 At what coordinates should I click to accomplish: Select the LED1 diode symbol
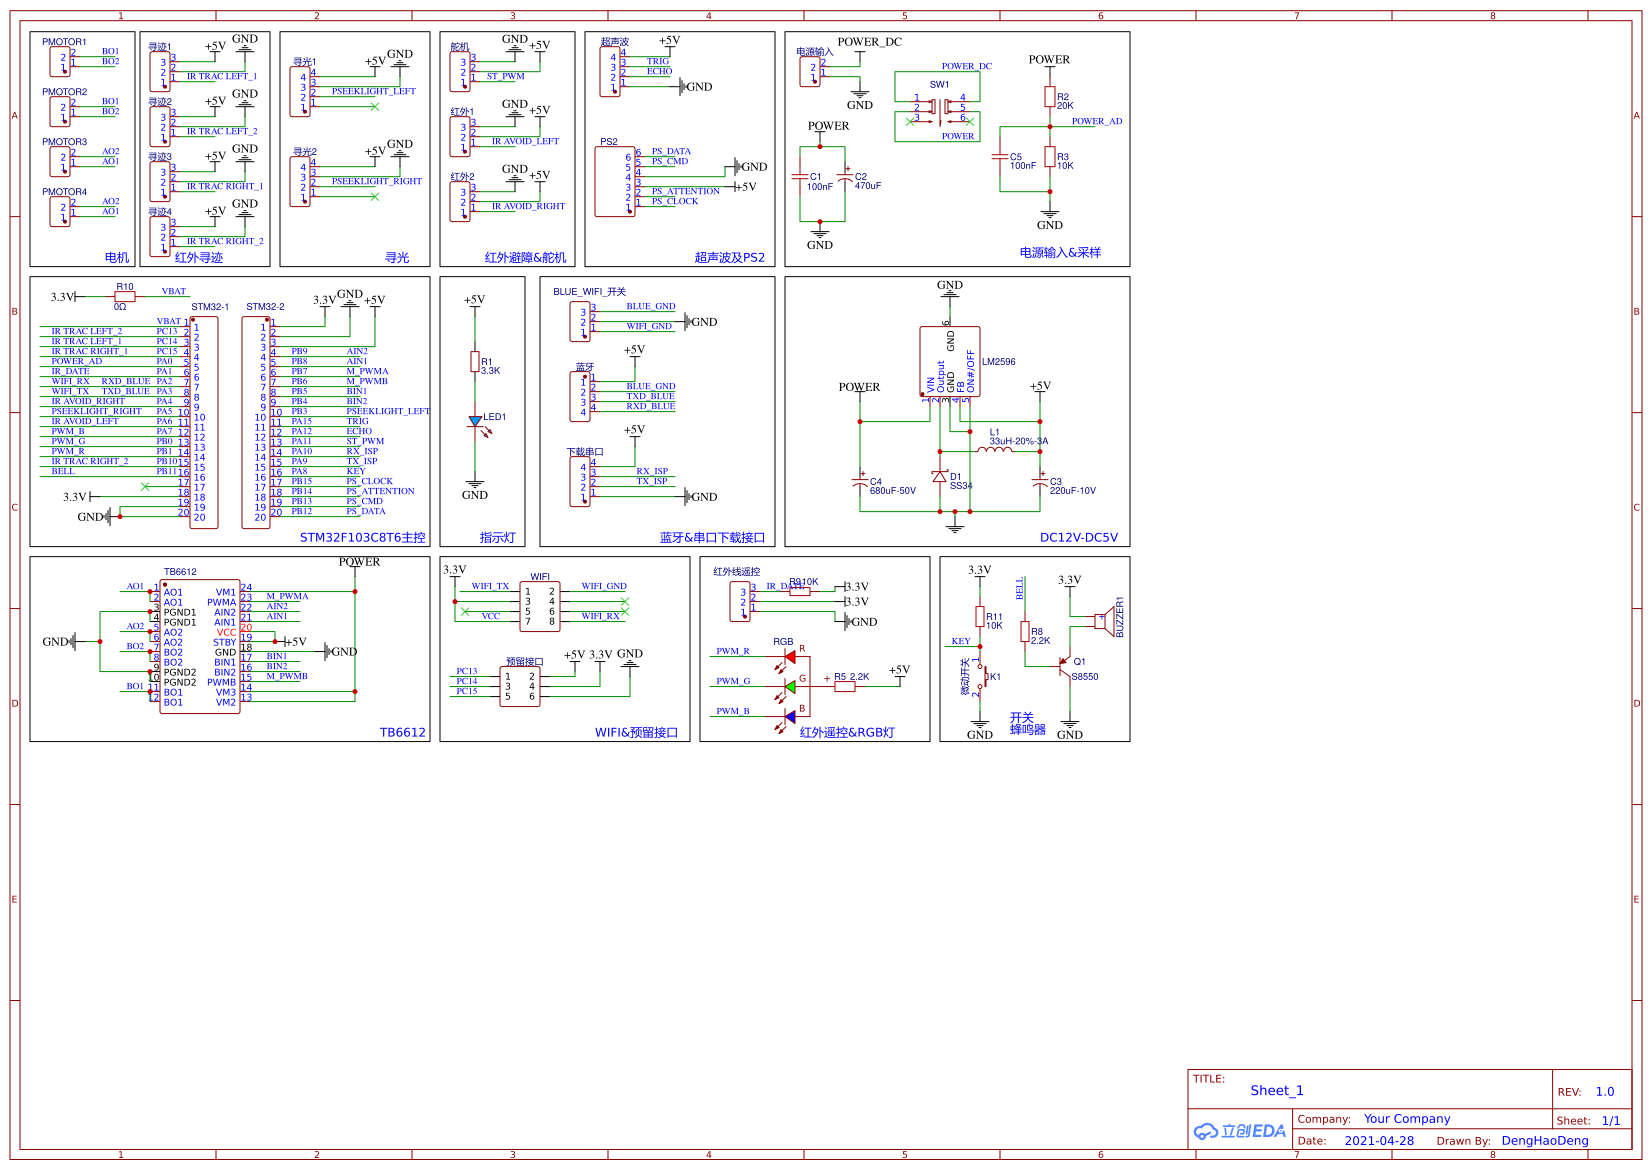pyautogui.click(x=475, y=421)
